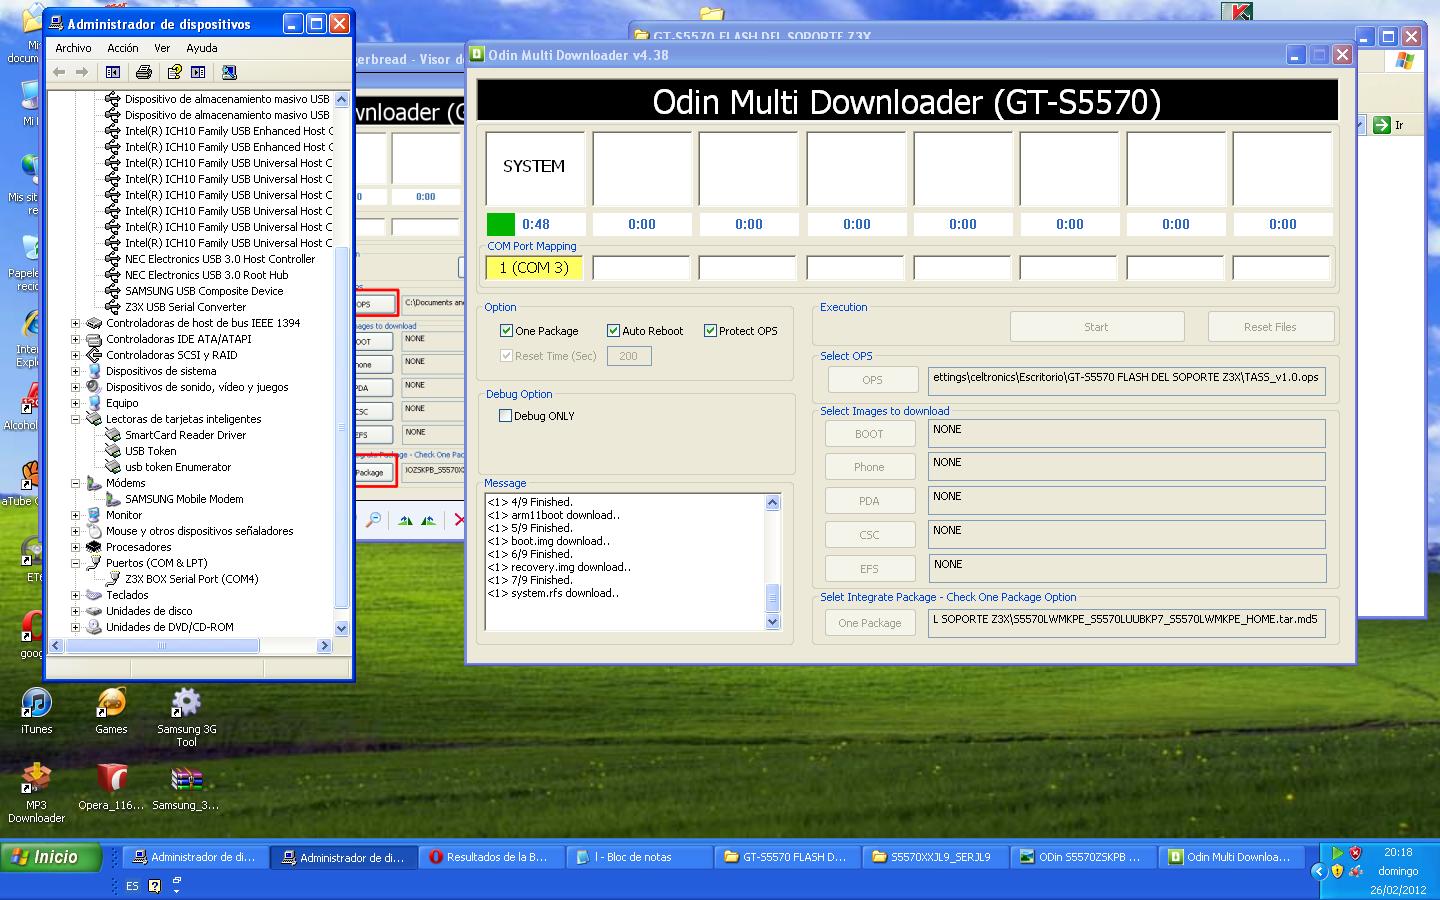
Task: Click the Print icon in Device Manager toolbar
Action: [x=144, y=72]
